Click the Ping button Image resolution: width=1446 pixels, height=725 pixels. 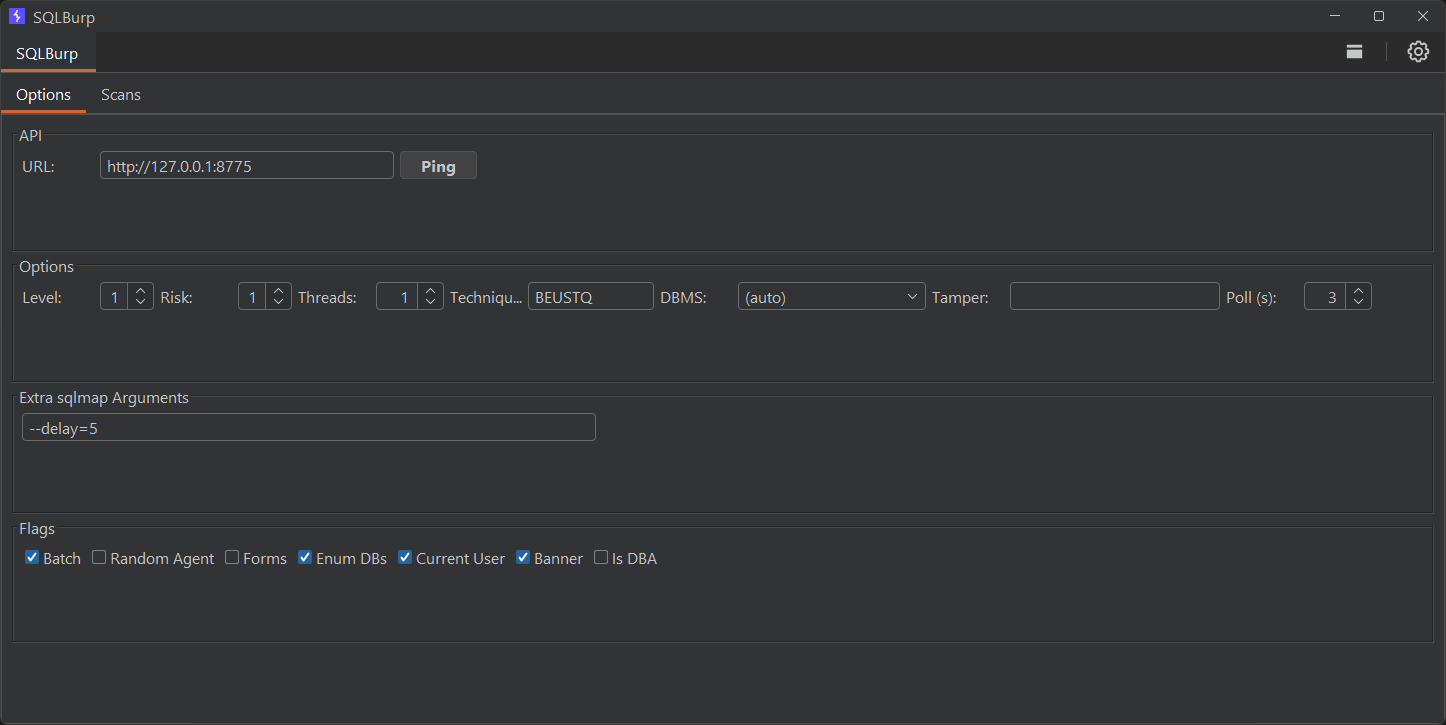click(x=438, y=166)
